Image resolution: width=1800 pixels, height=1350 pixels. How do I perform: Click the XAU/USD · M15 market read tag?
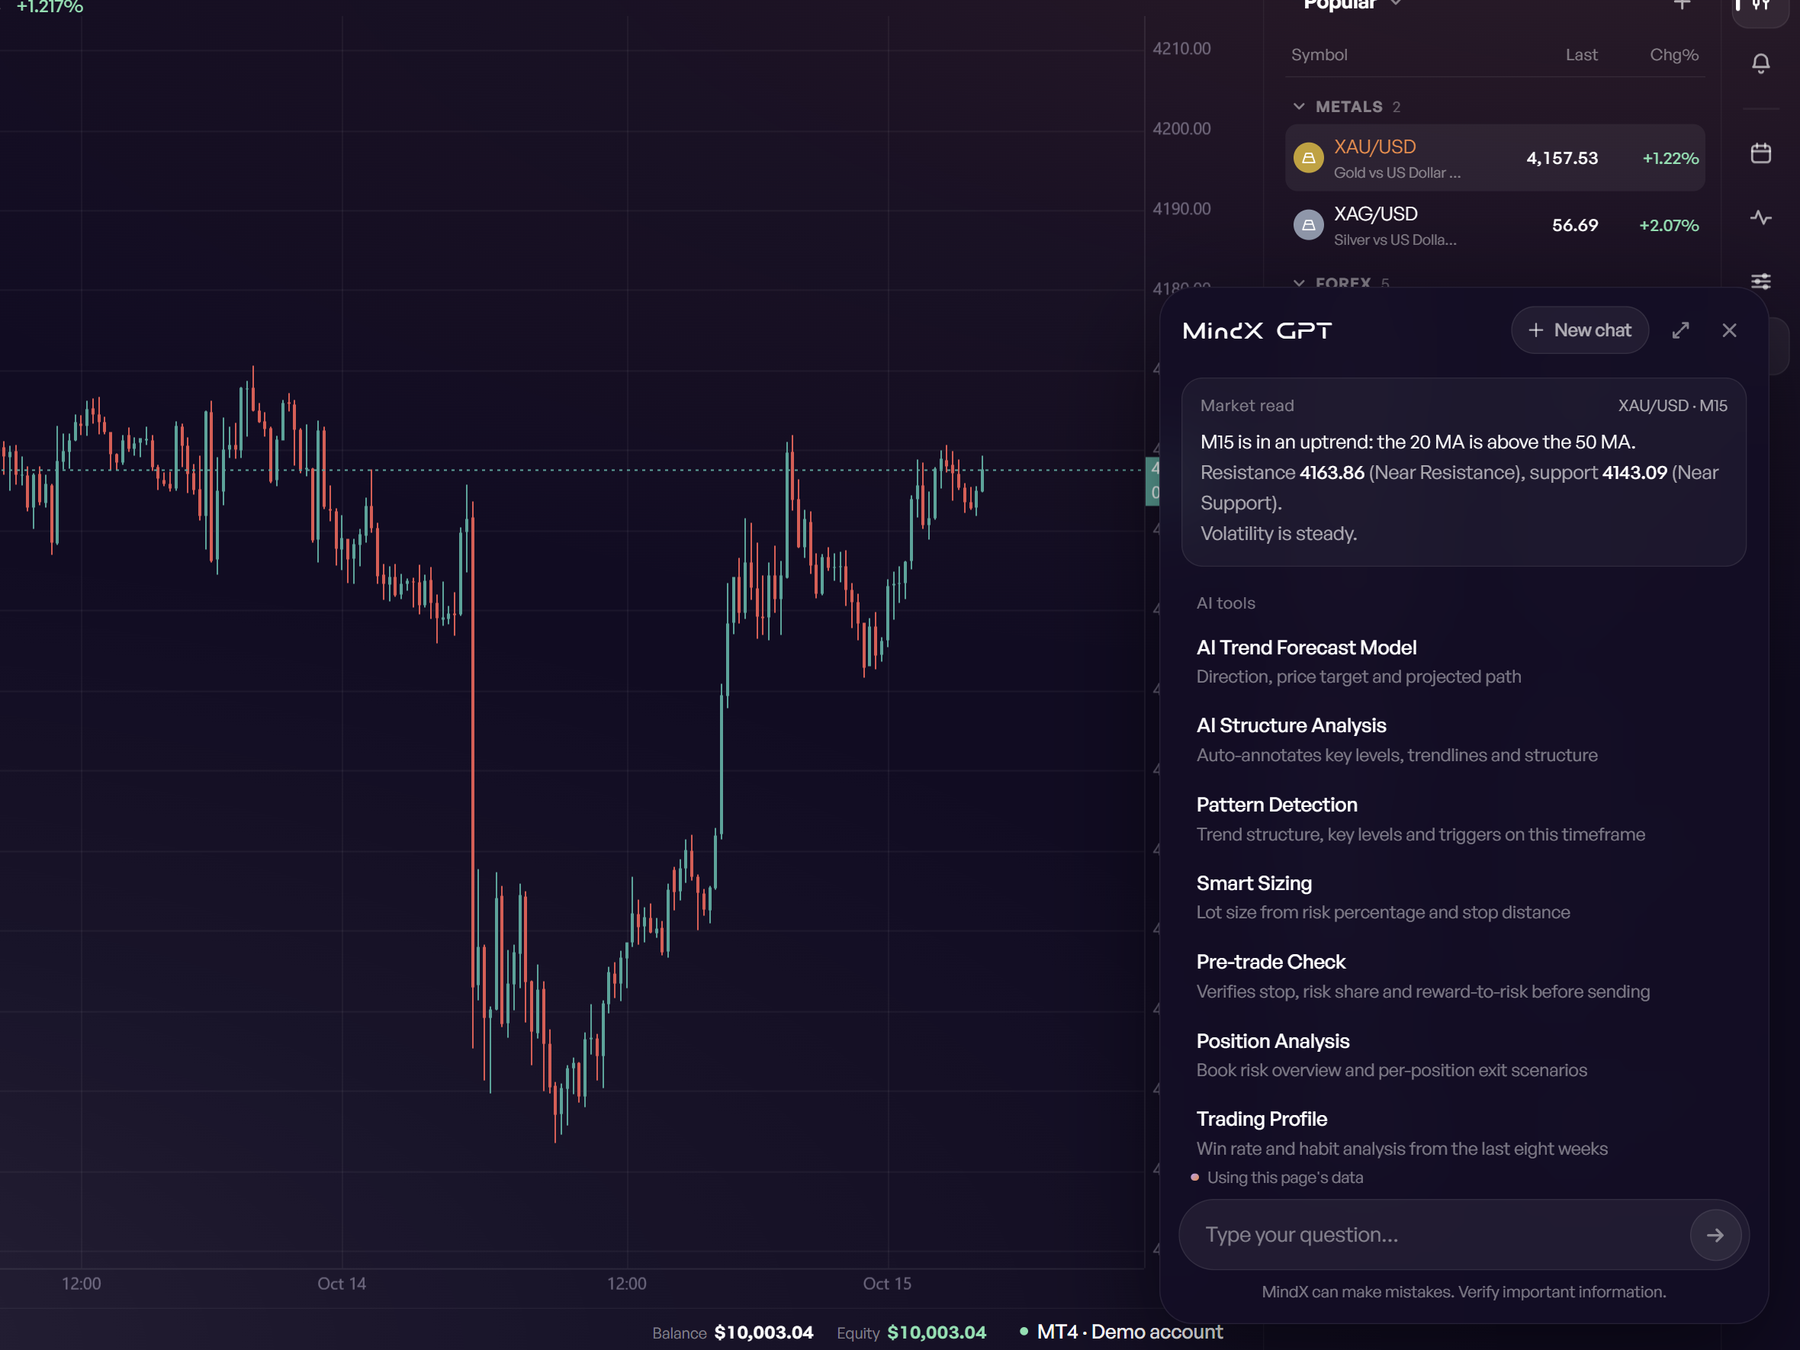click(x=1672, y=405)
